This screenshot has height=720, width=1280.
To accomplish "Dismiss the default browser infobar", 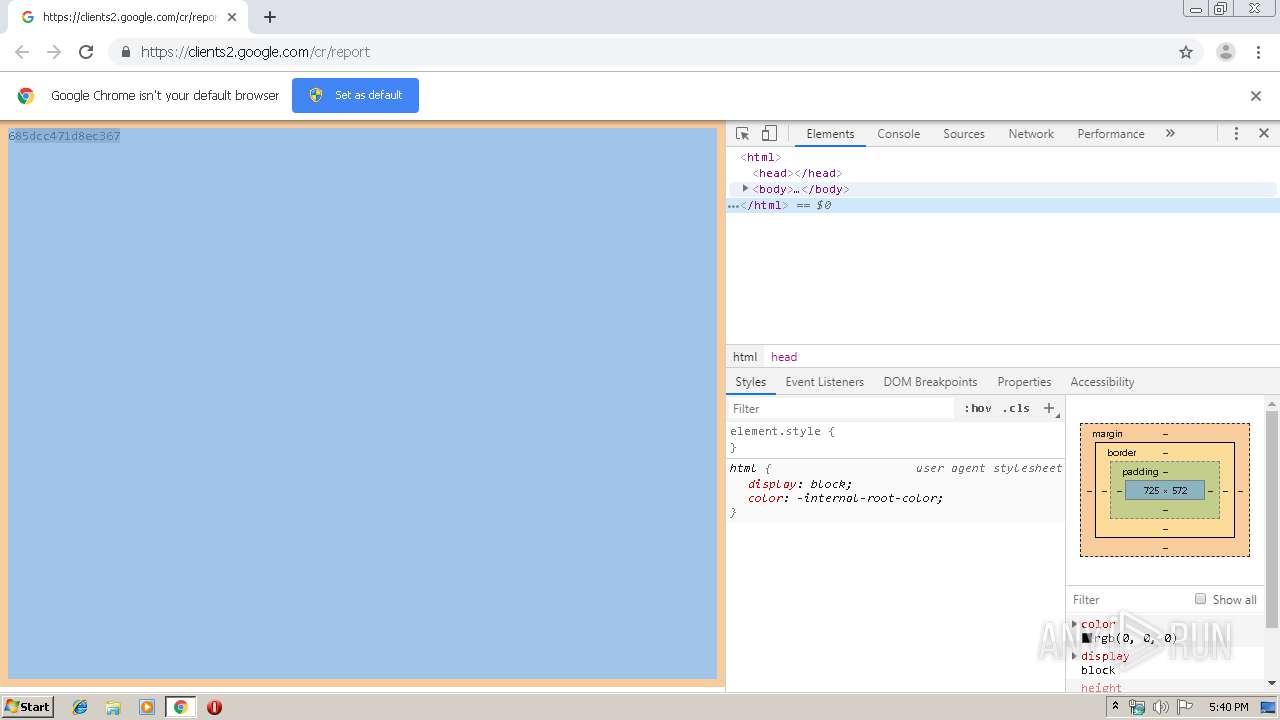I will (1256, 96).
